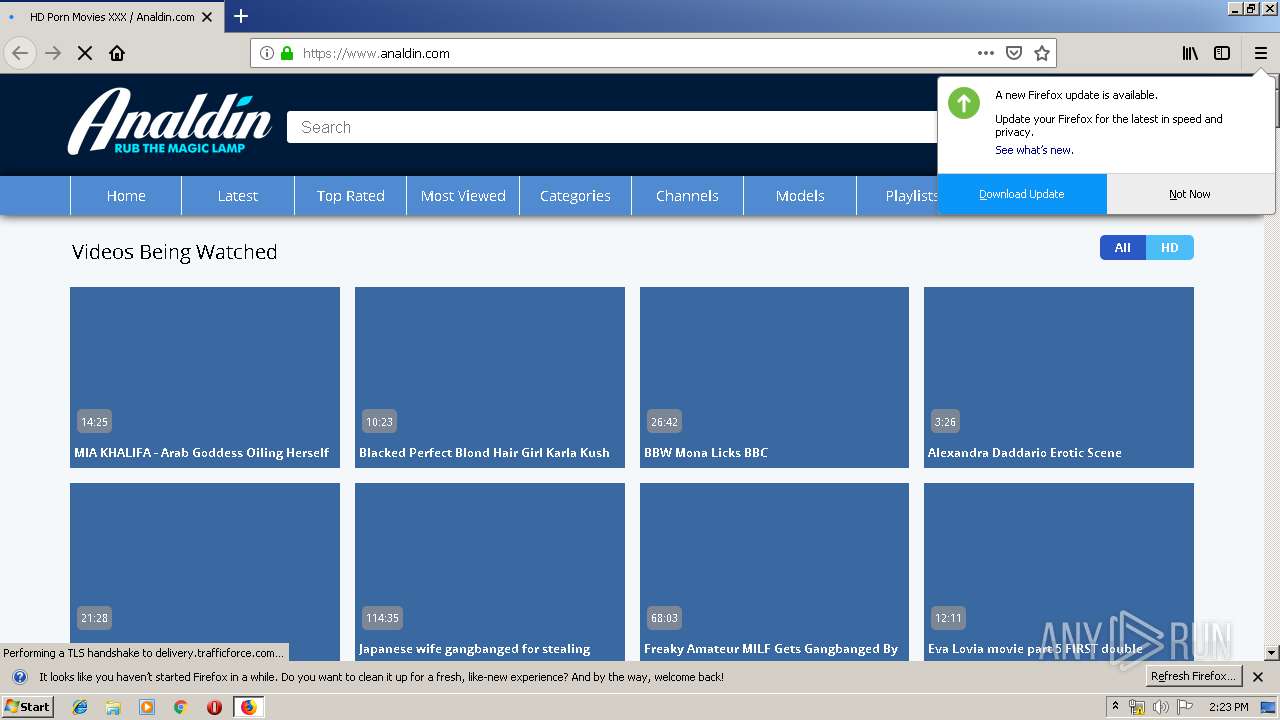
Task: Click the green secure connection padlock
Action: click(x=287, y=53)
